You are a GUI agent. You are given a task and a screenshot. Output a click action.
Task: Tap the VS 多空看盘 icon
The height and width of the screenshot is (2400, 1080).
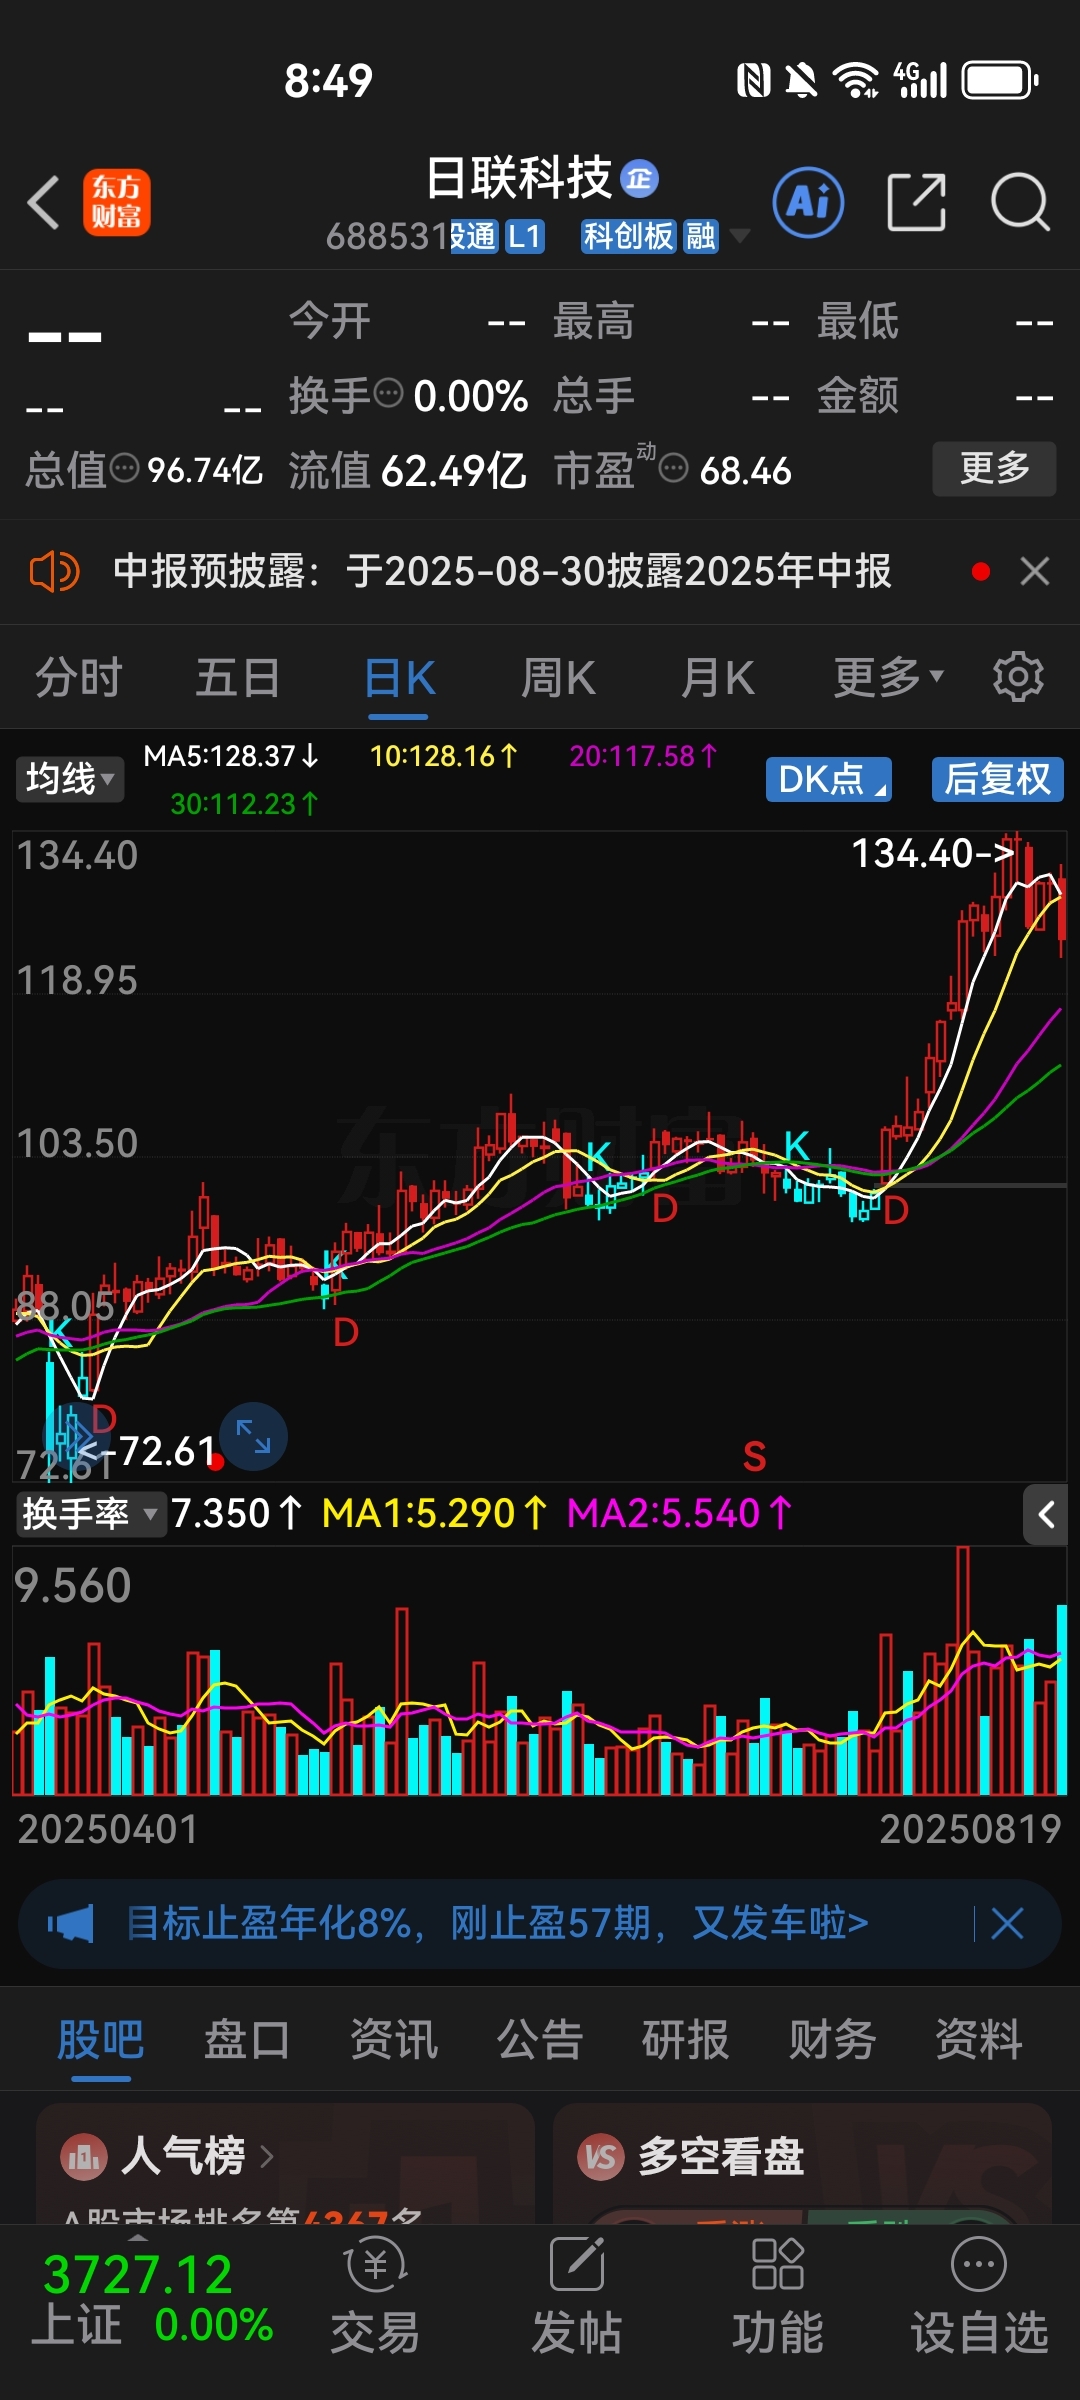(600, 2157)
